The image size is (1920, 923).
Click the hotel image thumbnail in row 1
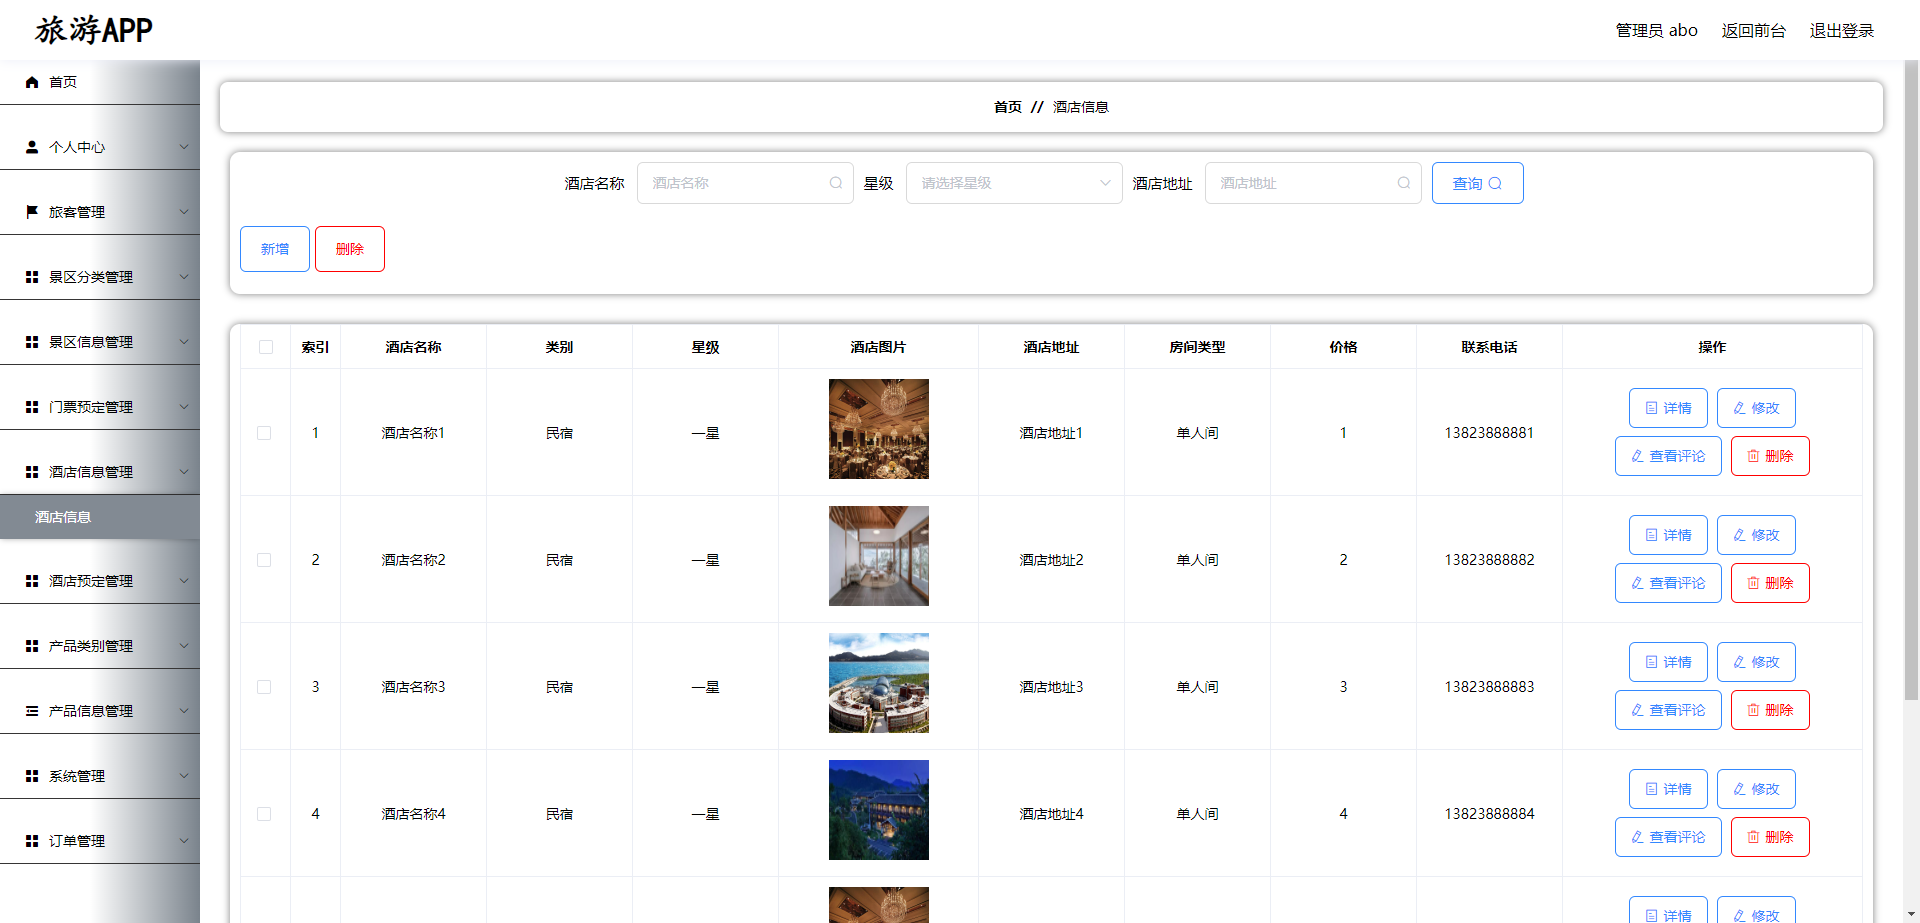tap(878, 429)
